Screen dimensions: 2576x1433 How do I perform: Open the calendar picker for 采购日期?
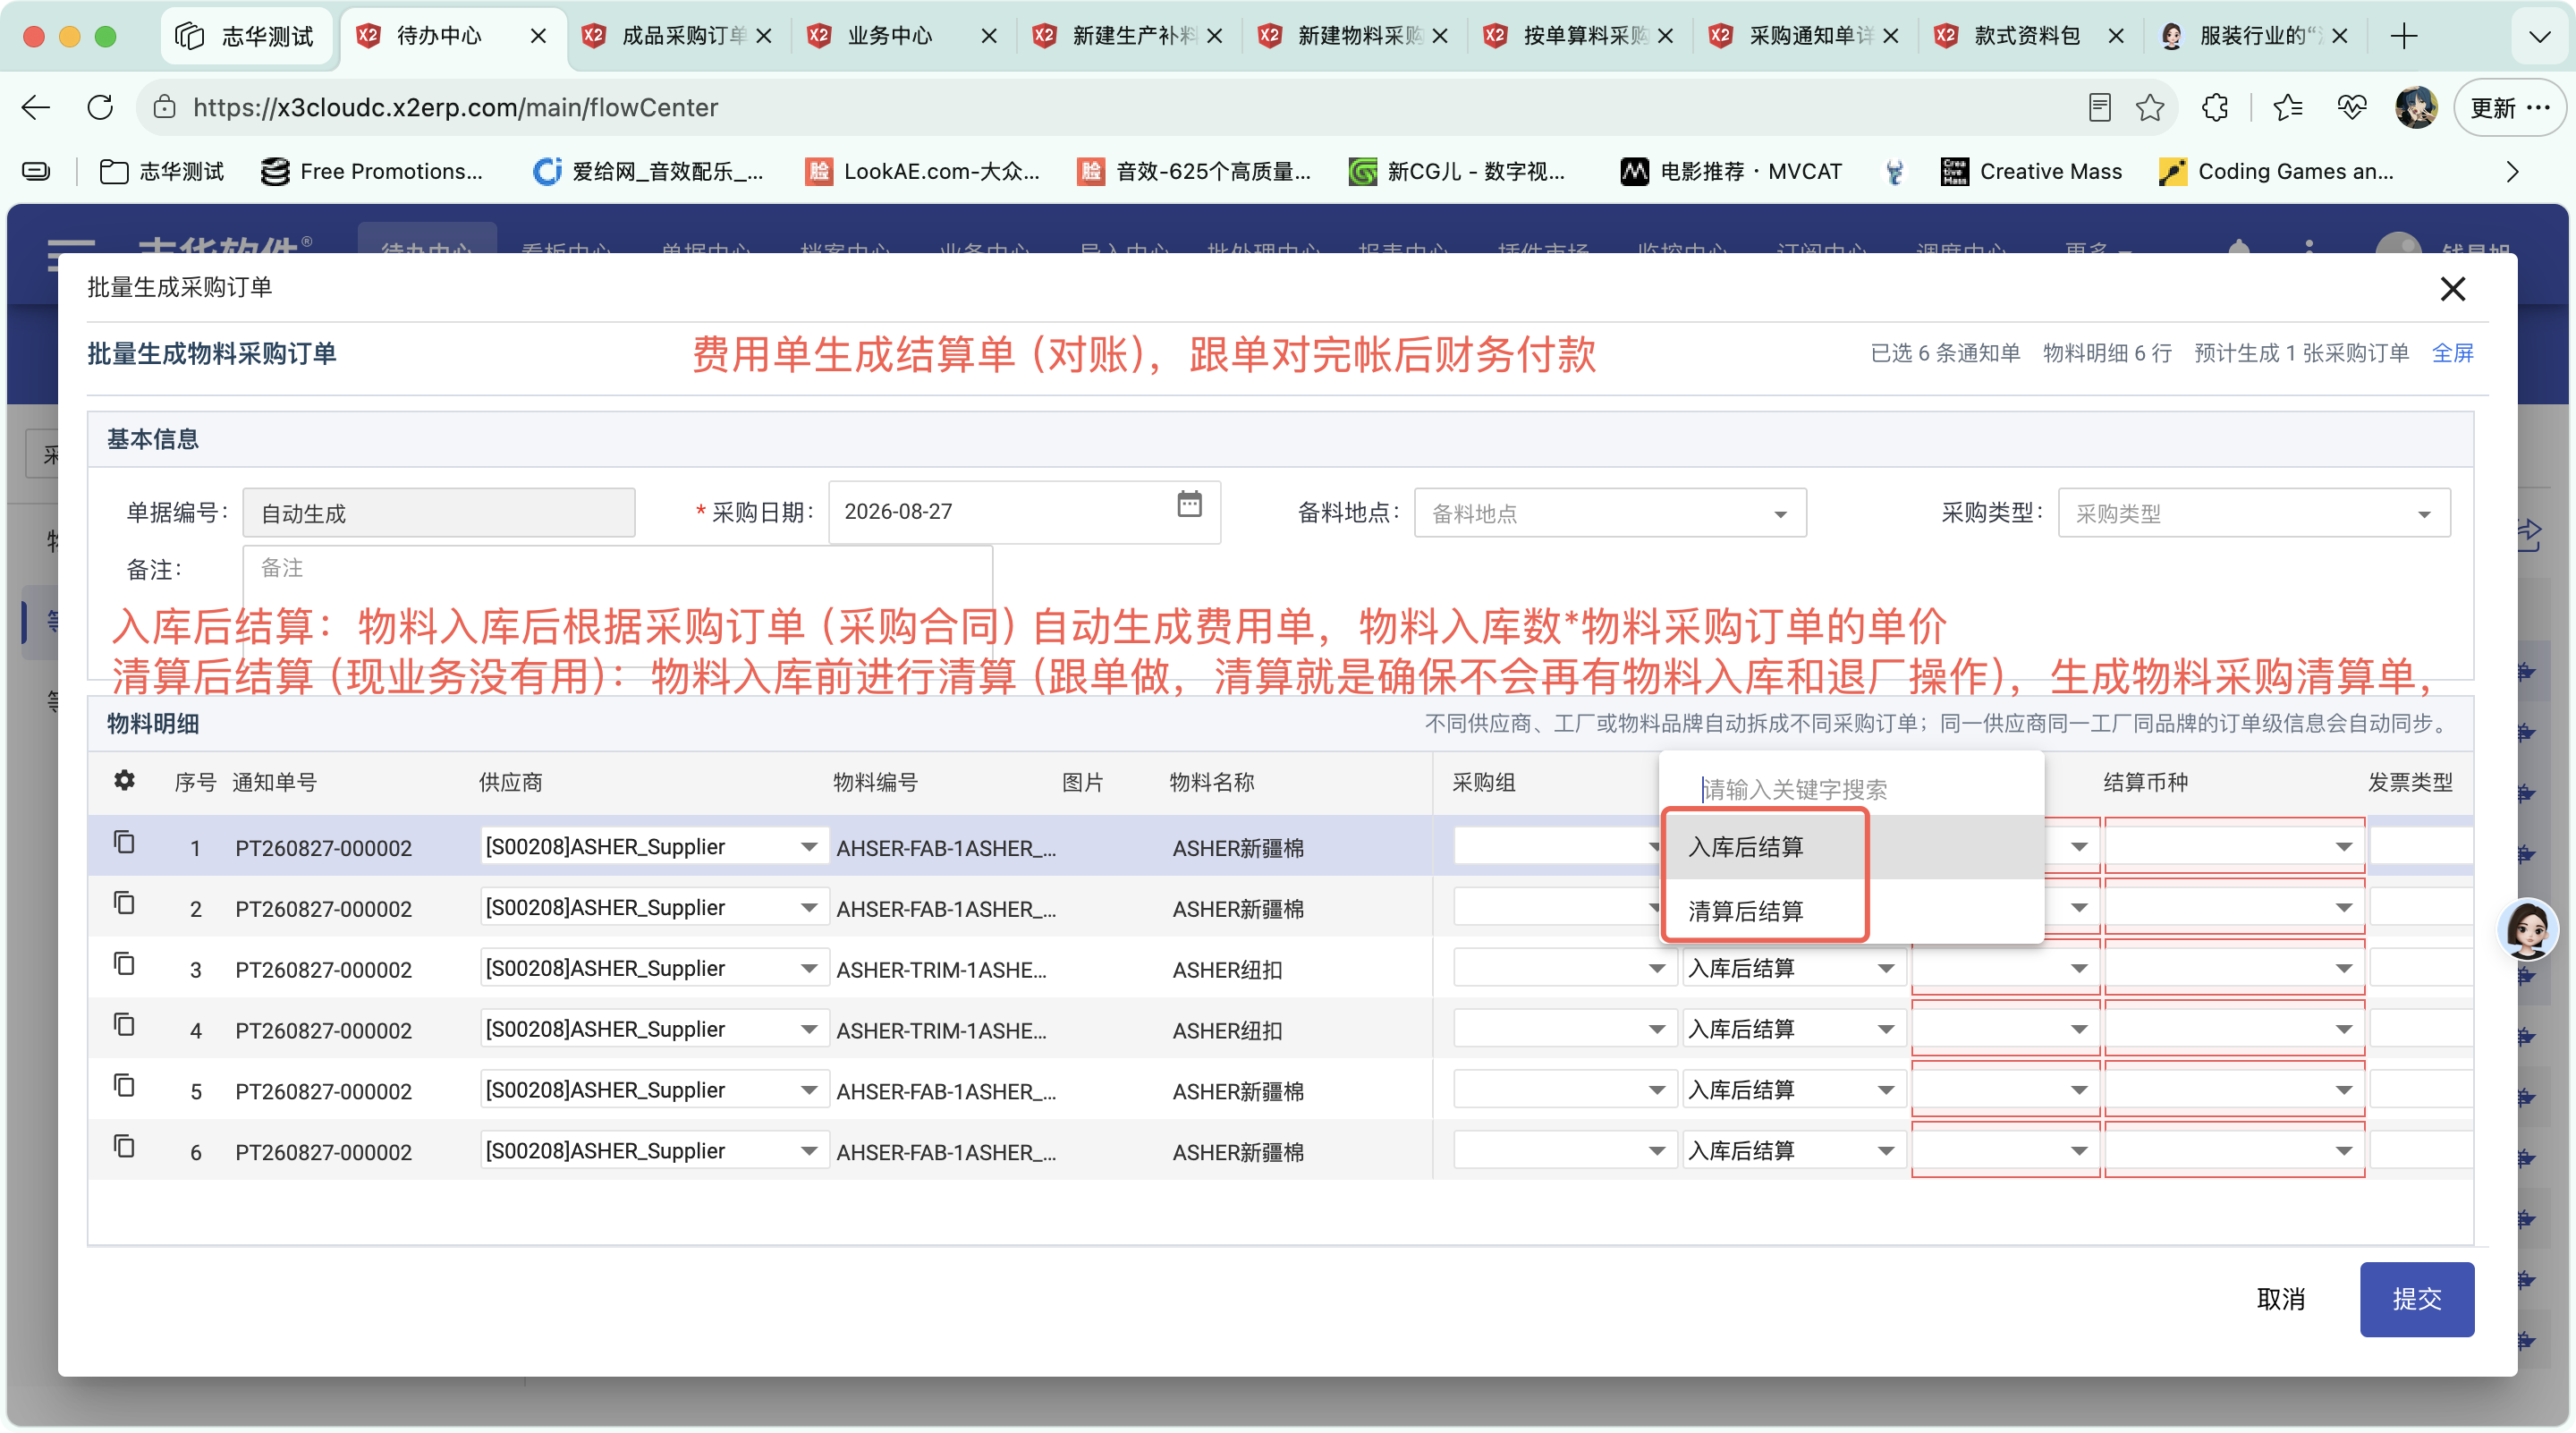click(1189, 504)
